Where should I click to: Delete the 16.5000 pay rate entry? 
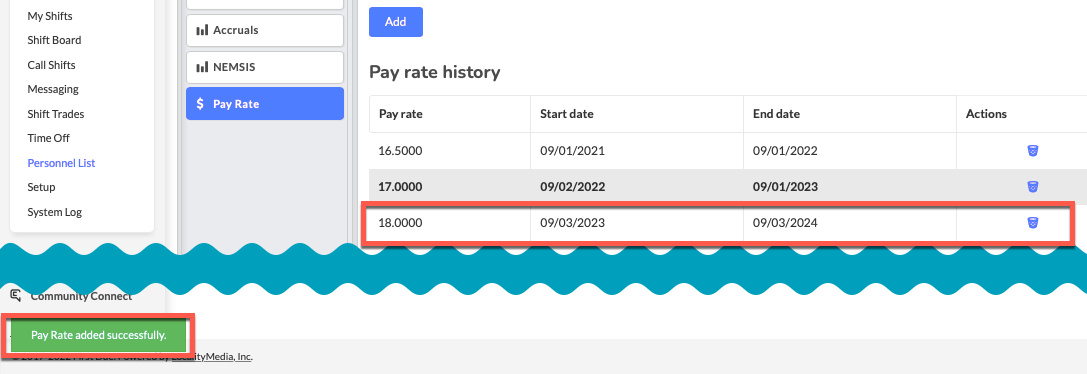1032,151
